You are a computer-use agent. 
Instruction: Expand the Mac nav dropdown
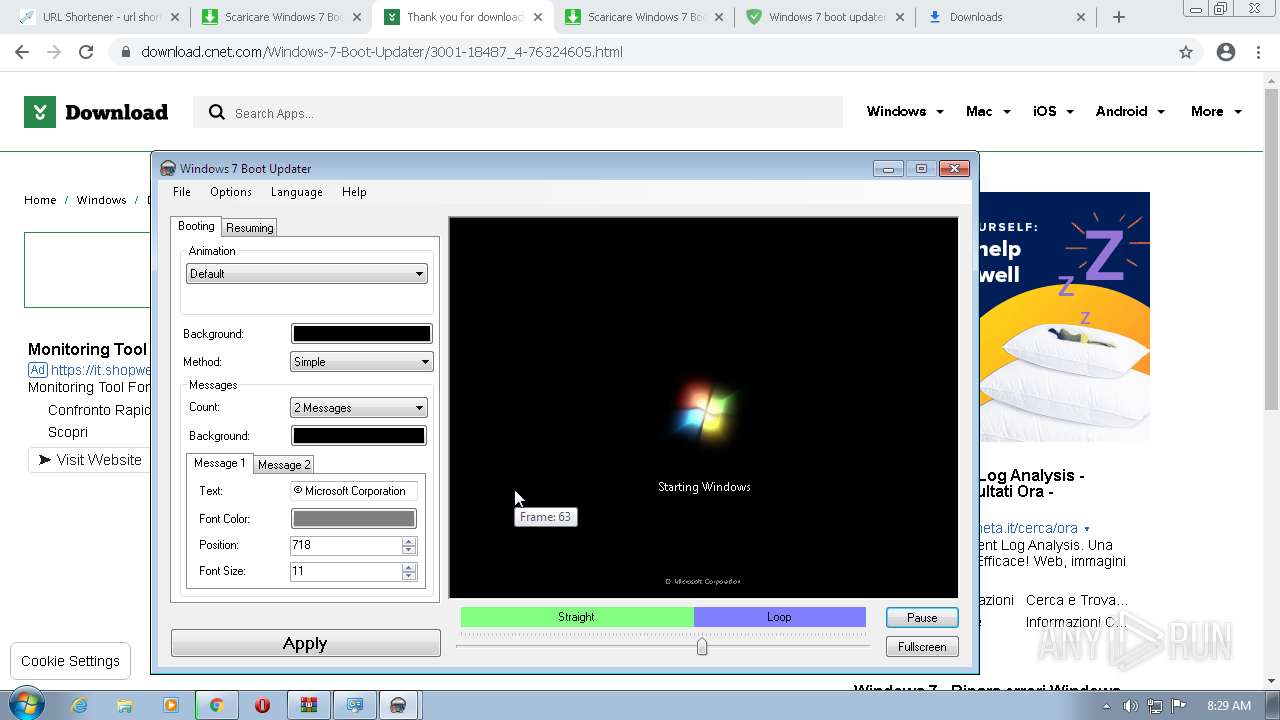988,112
